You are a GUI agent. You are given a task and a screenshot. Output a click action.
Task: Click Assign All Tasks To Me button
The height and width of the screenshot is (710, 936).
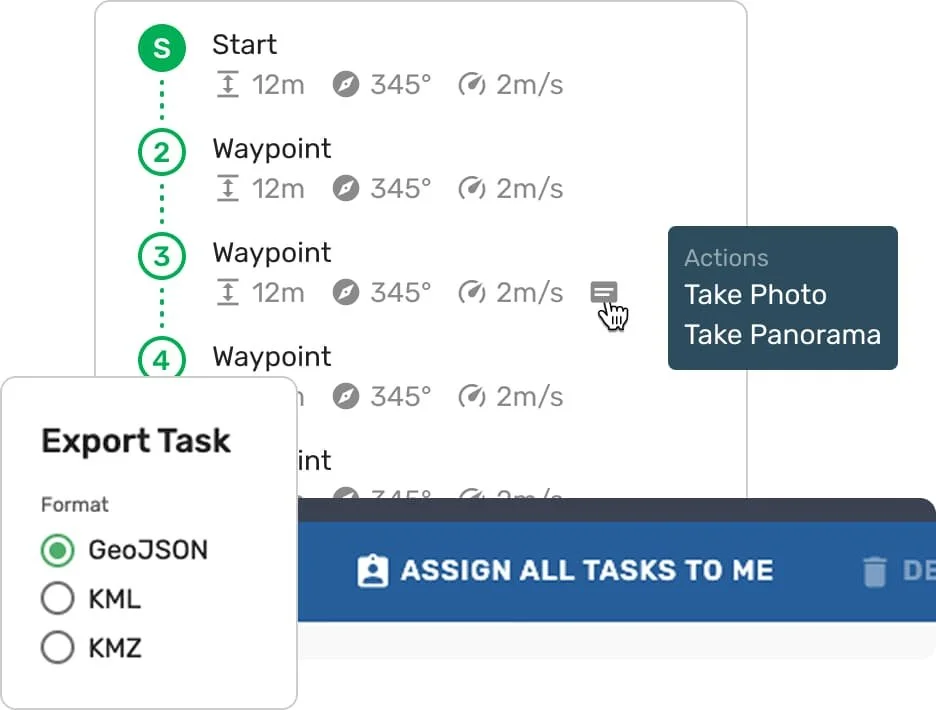point(565,571)
